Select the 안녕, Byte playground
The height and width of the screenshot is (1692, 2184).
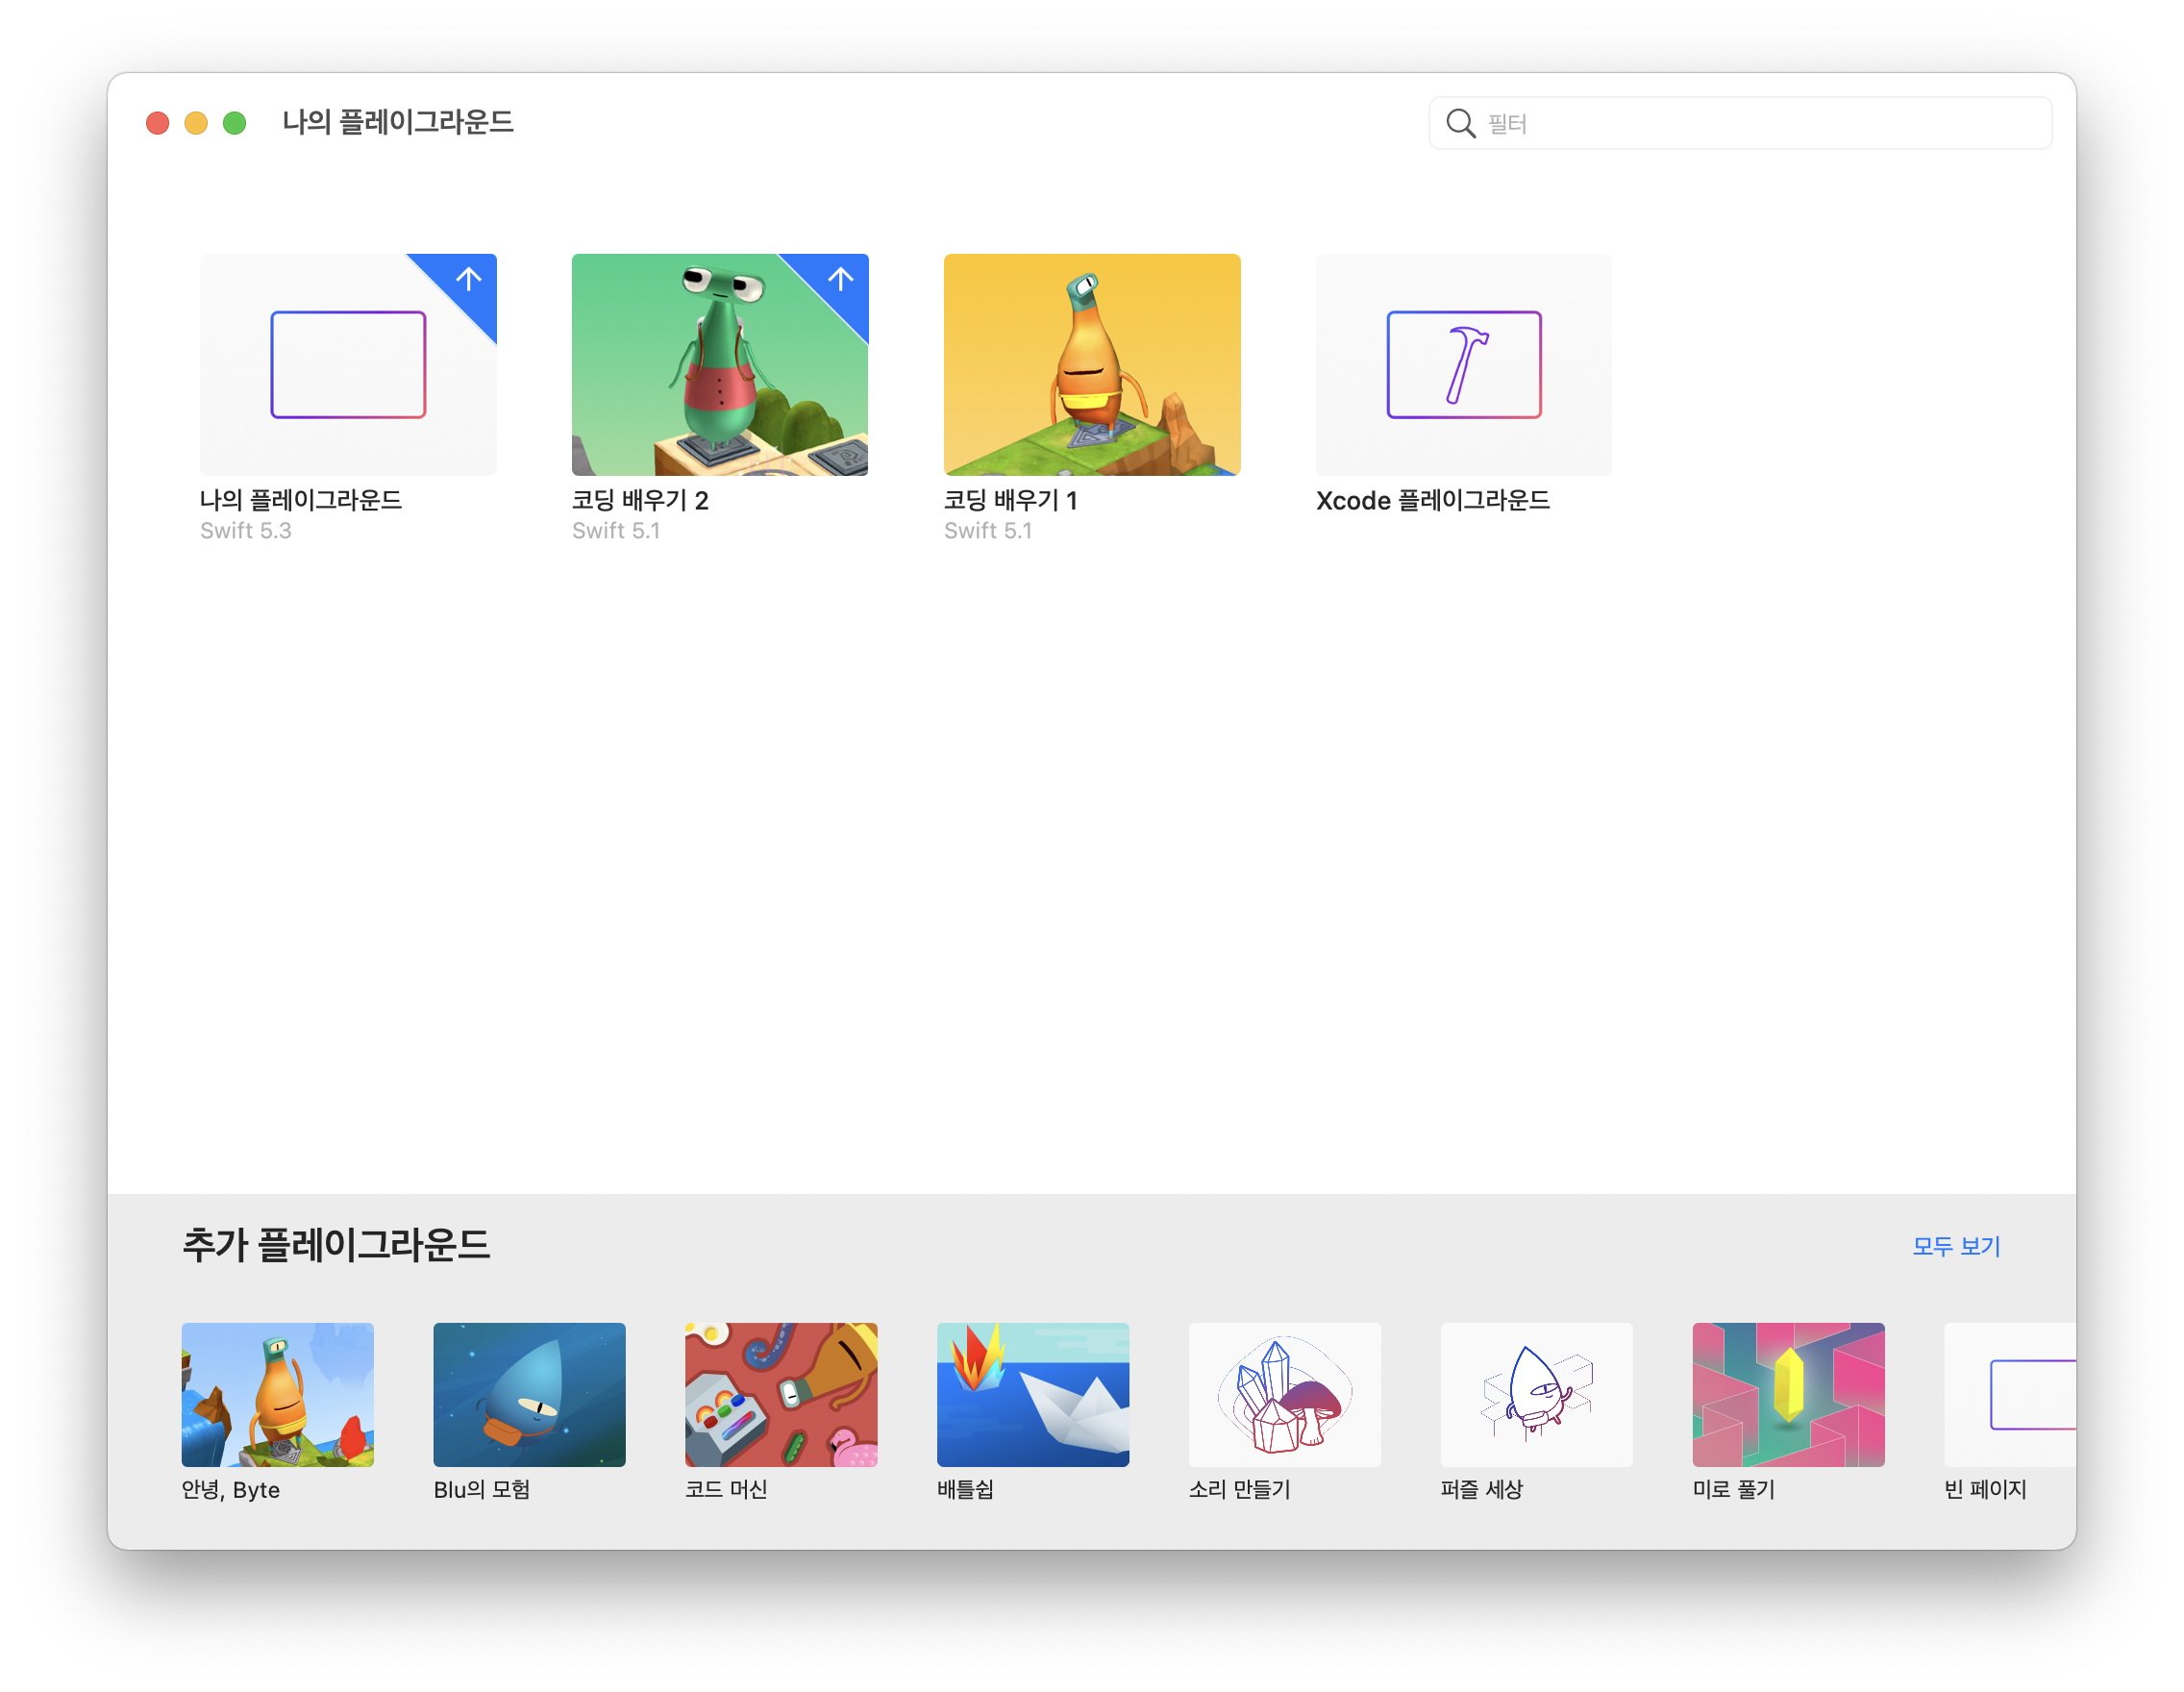coord(277,1394)
